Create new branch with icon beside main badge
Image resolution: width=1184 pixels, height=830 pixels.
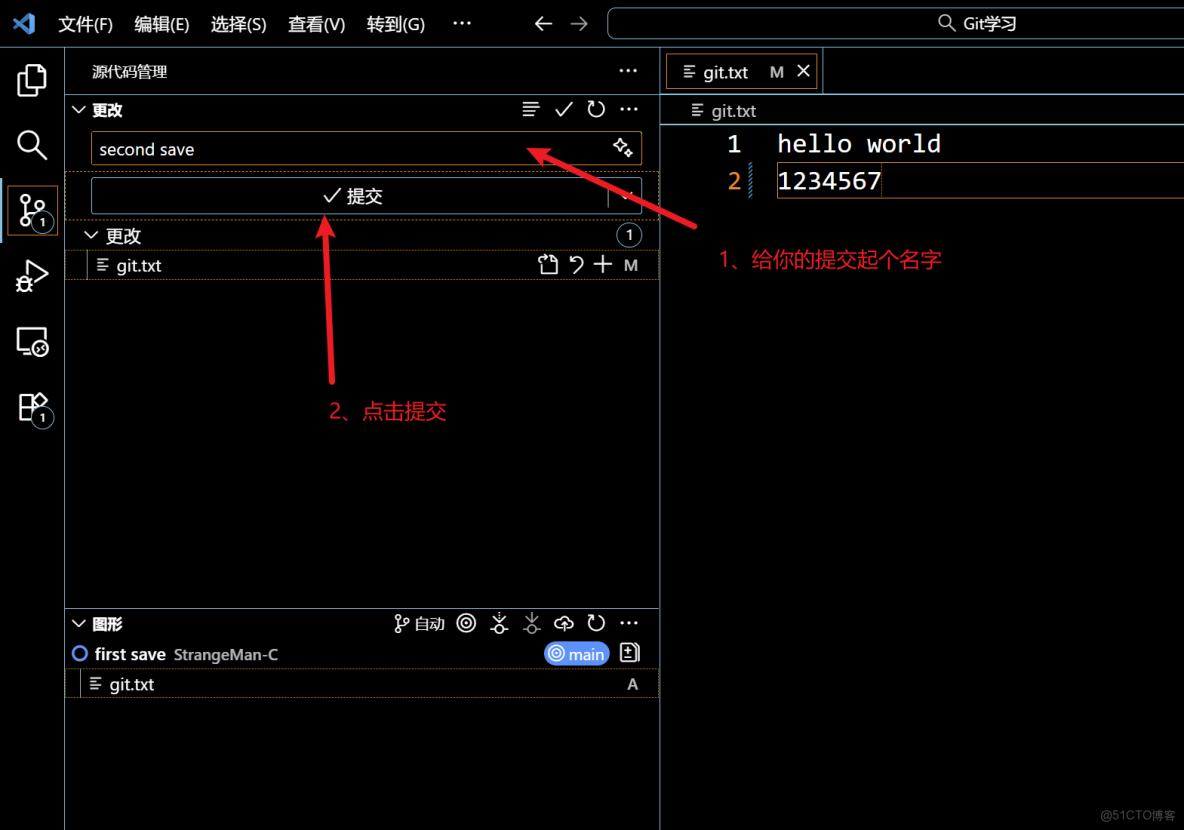pyautogui.click(x=629, y=652)
